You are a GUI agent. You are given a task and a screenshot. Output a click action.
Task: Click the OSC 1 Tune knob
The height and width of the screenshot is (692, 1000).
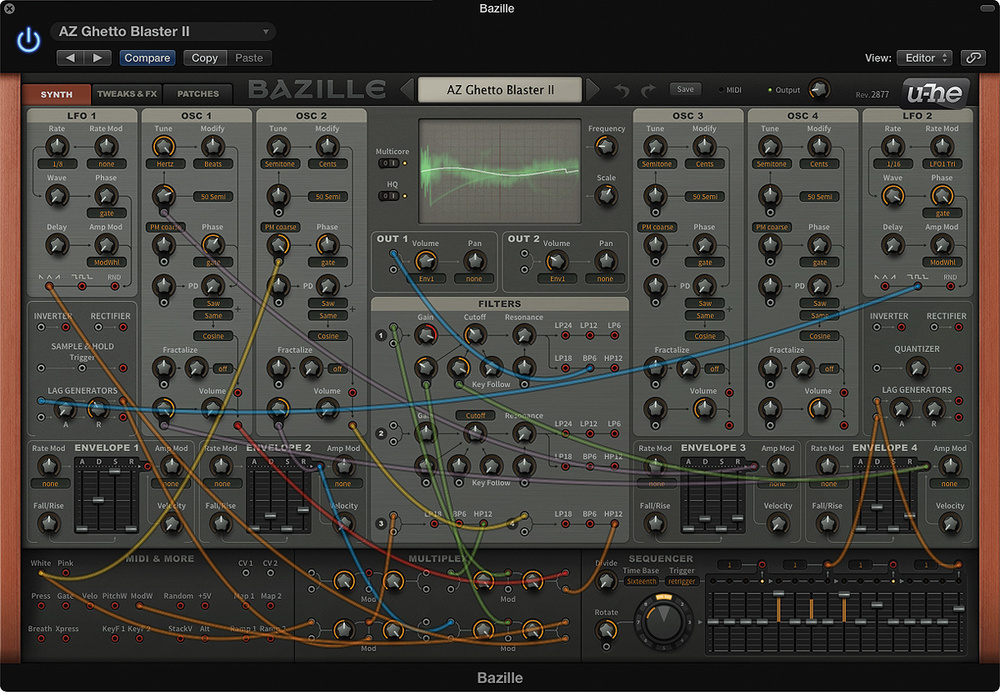click(164, 147)
